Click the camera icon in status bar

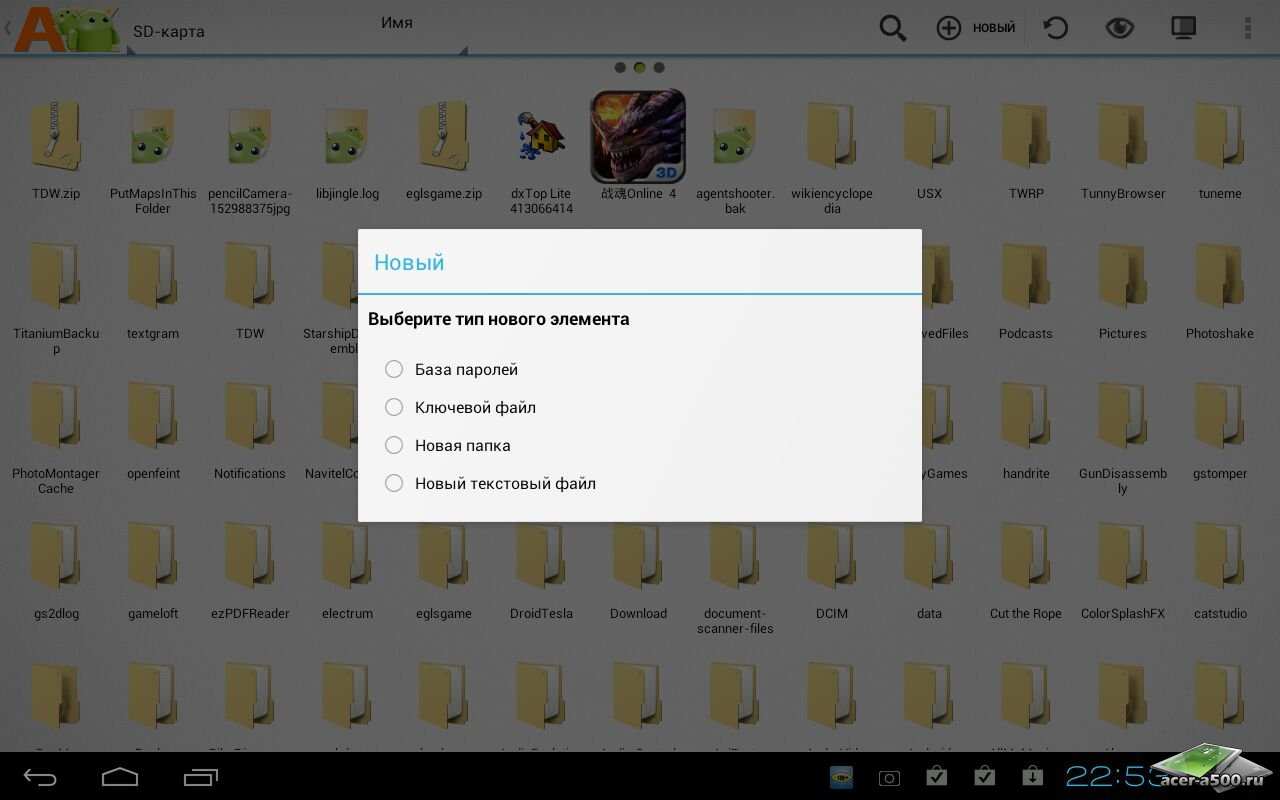888,777
